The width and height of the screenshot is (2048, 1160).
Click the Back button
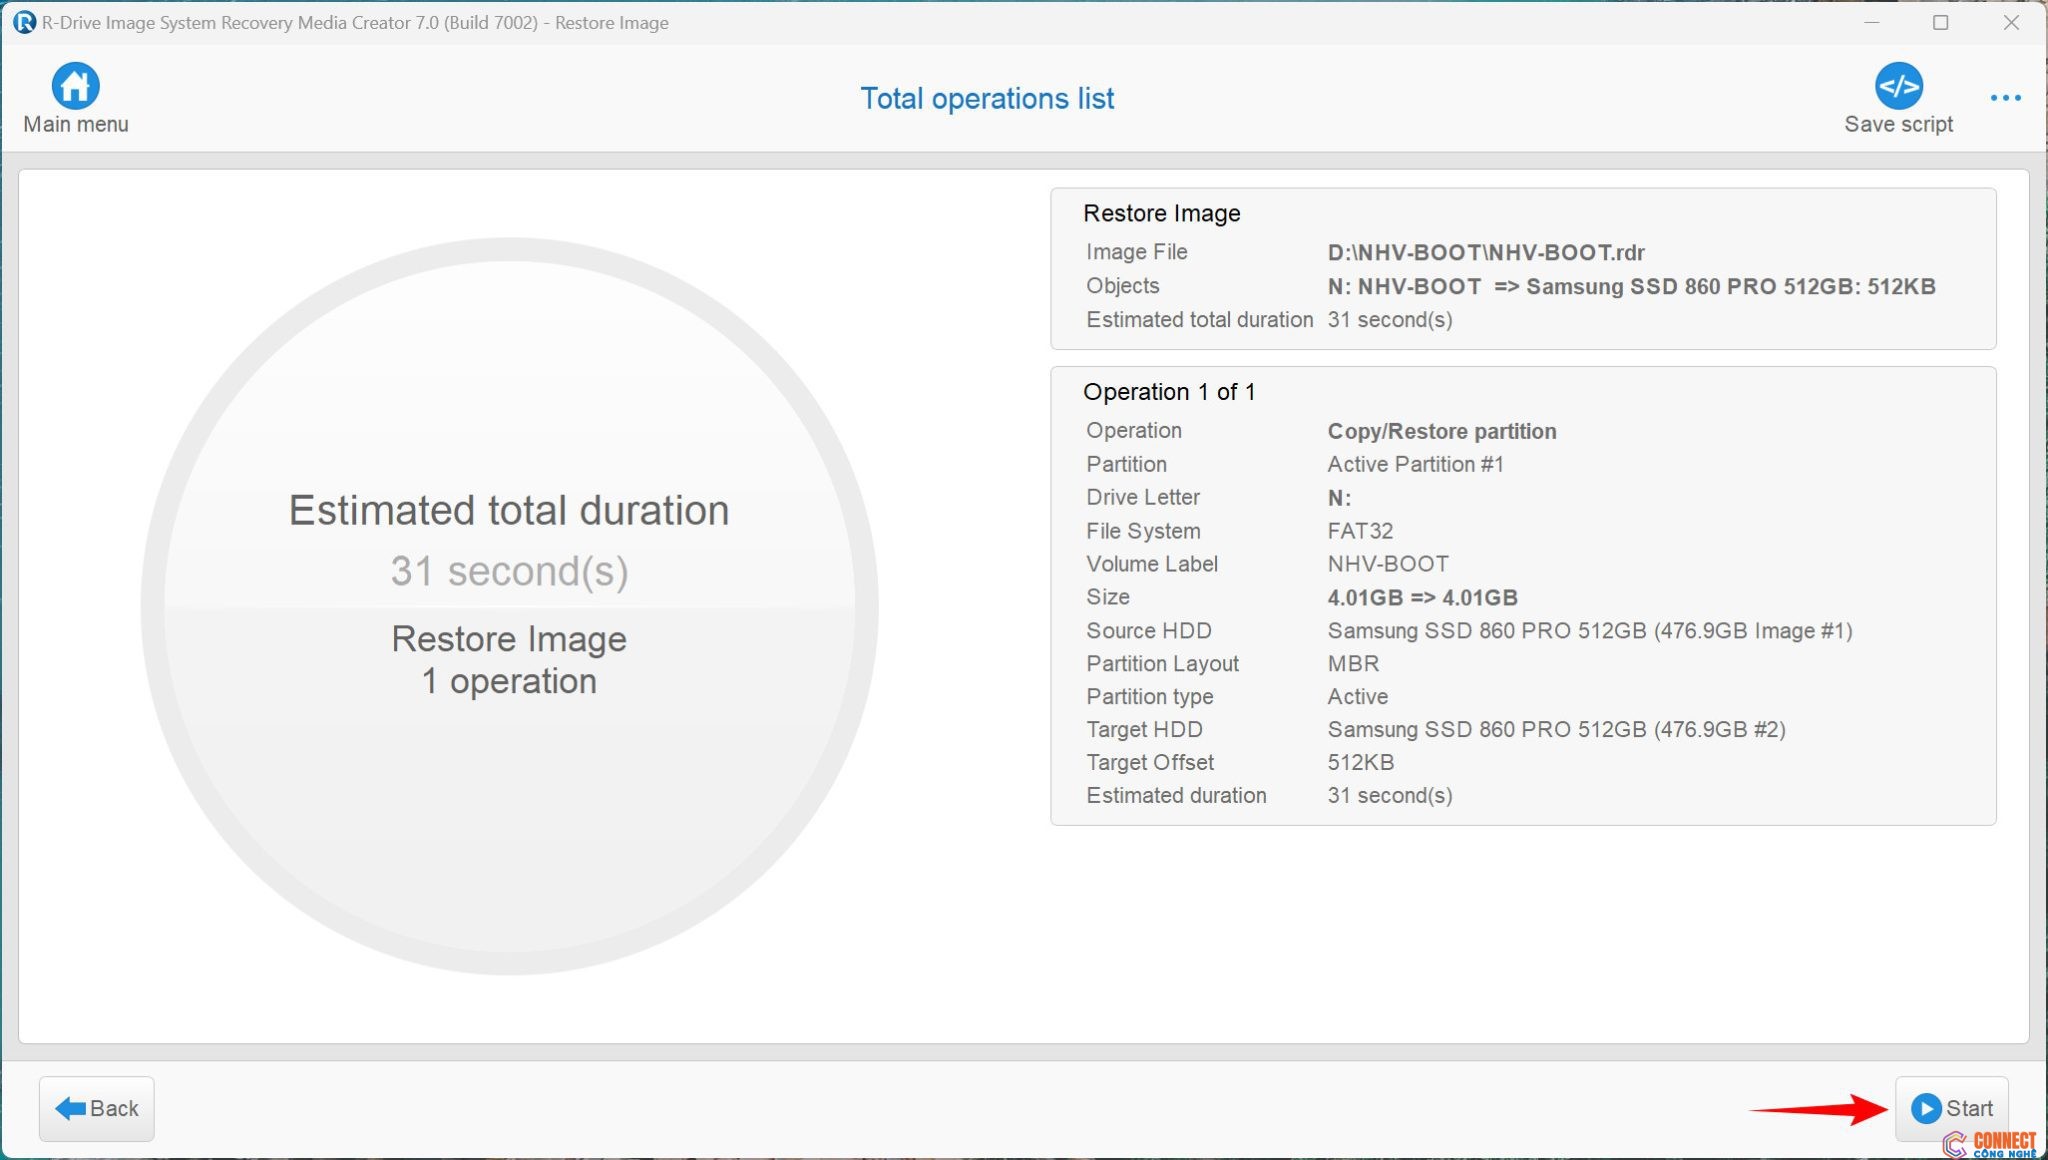click(97, 1108)
